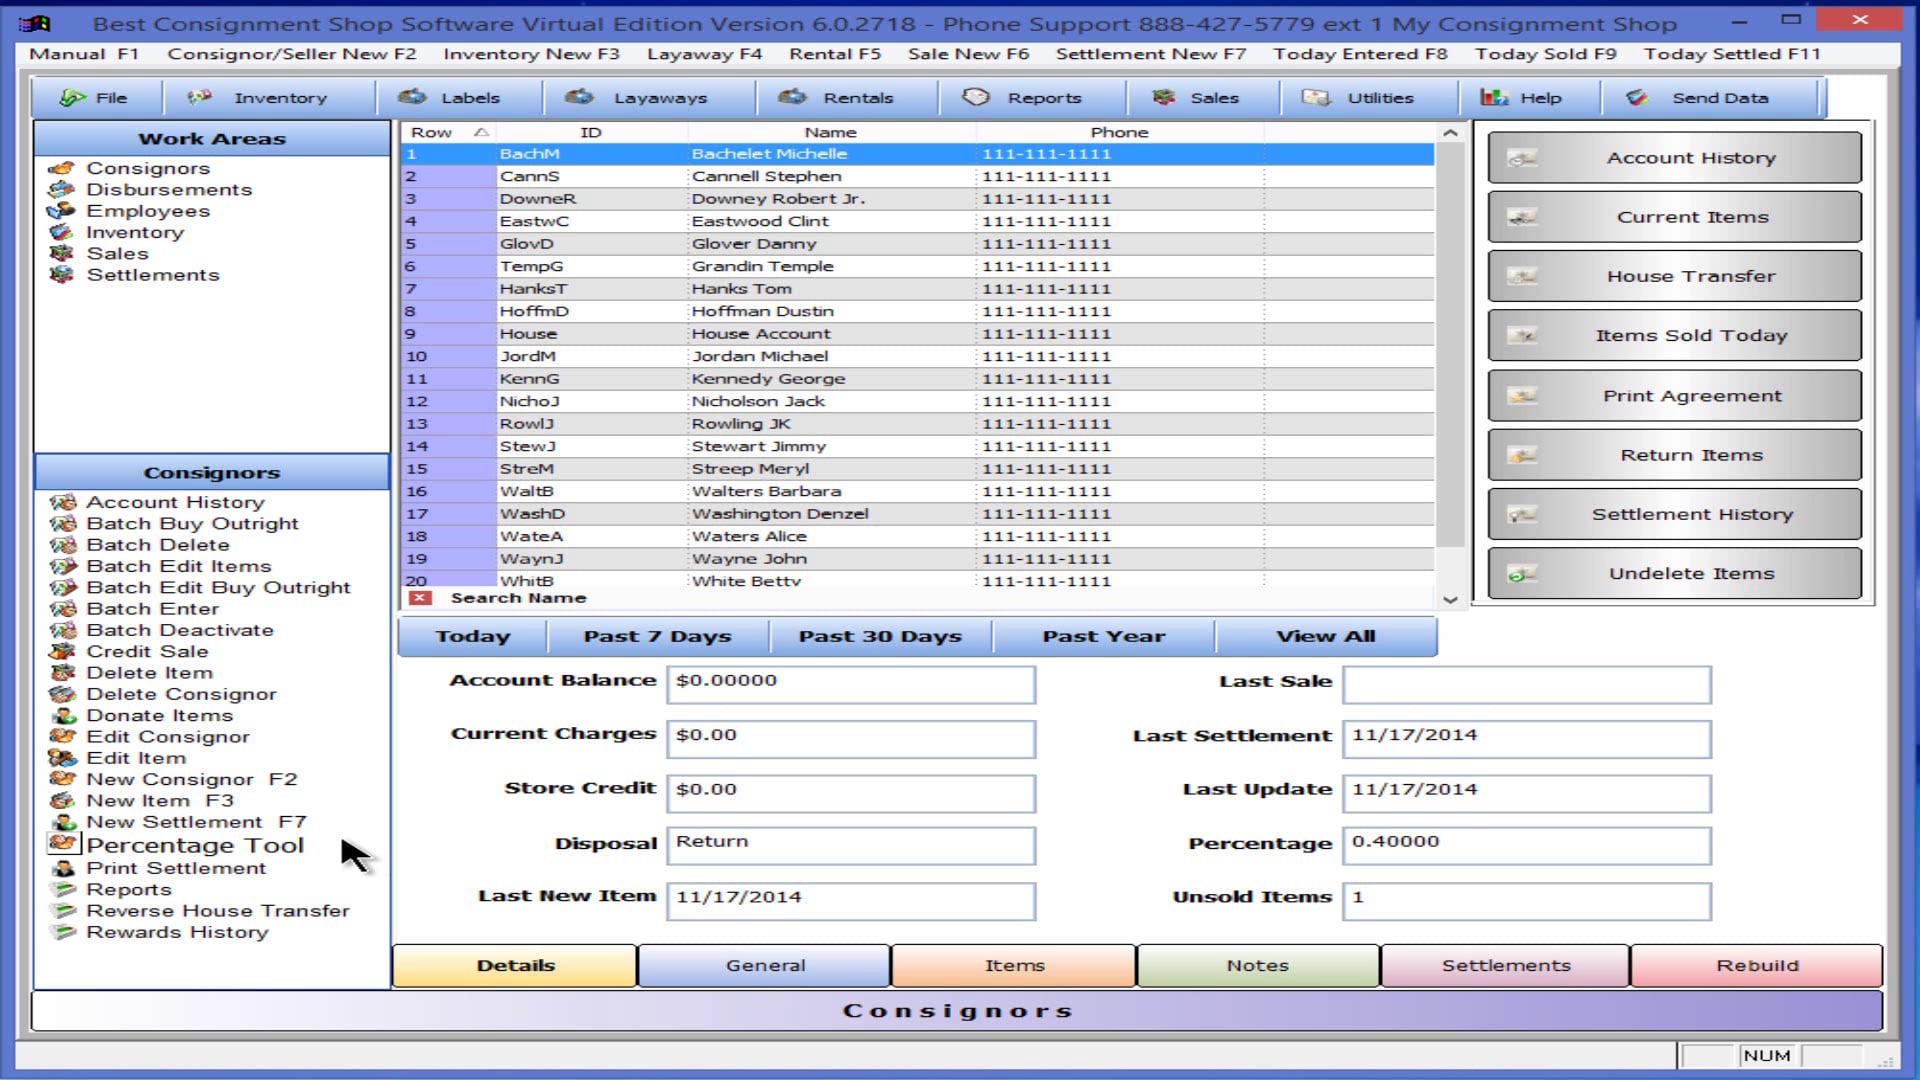This screenshot has width=1920, height=1080.
Task: Click the Past 30 Days filter button
Action: coord(880,637)
